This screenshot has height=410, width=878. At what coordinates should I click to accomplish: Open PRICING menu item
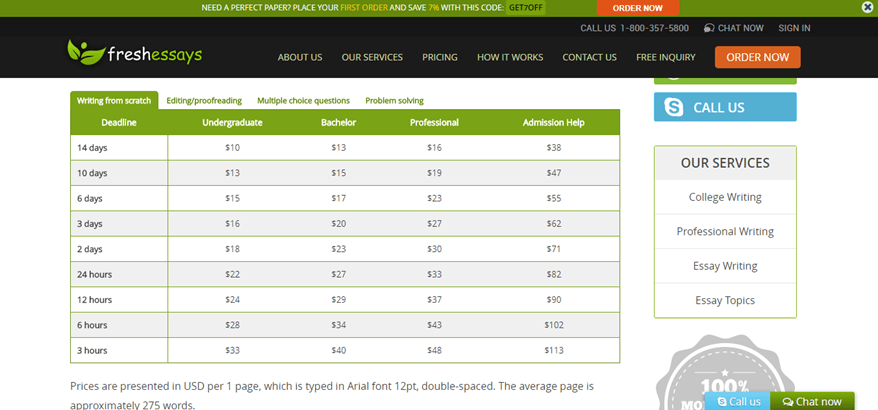point(440,57)
